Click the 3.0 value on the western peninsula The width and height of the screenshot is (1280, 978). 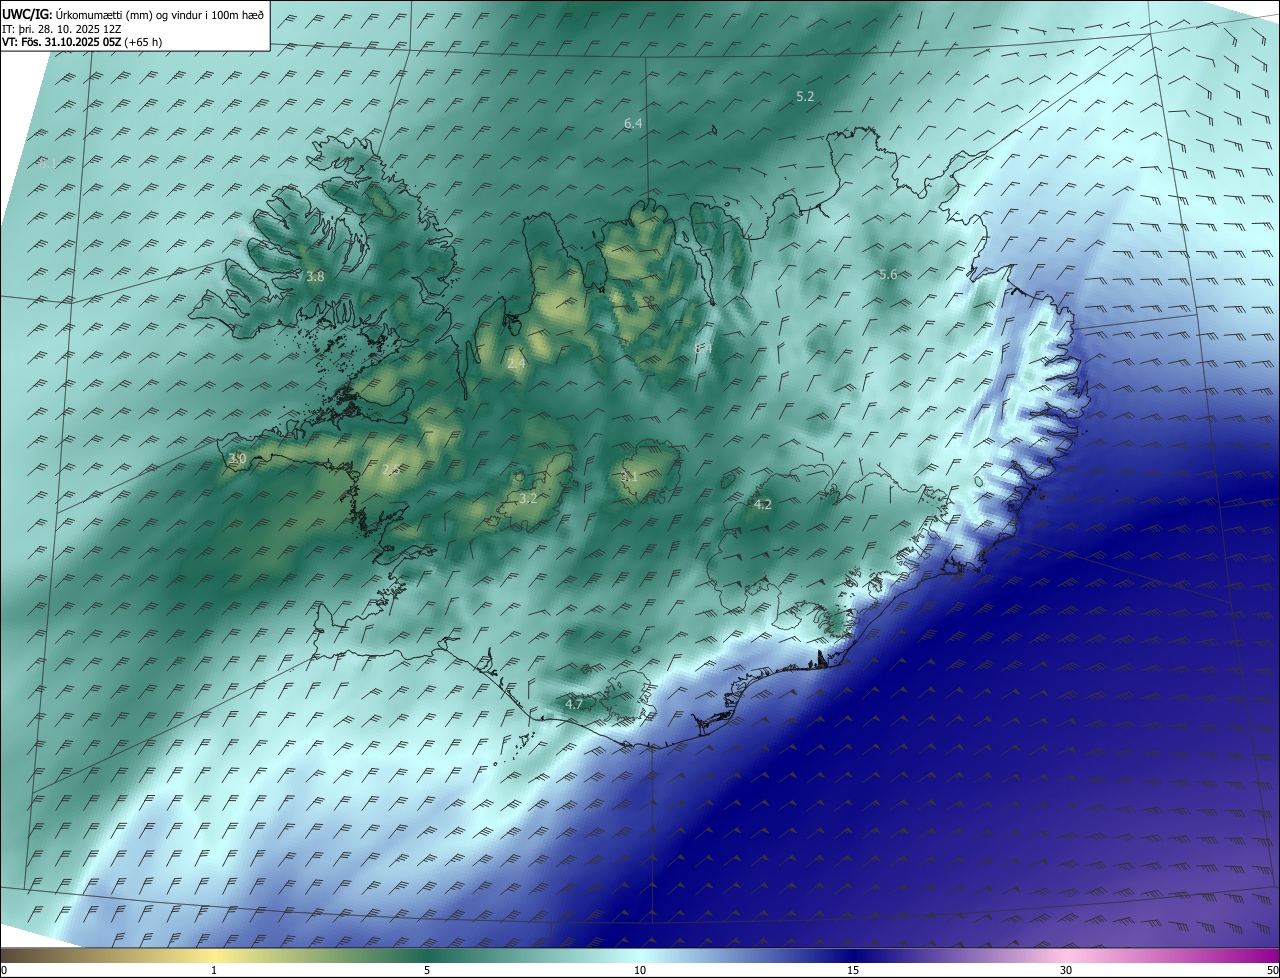coord(237,458)
